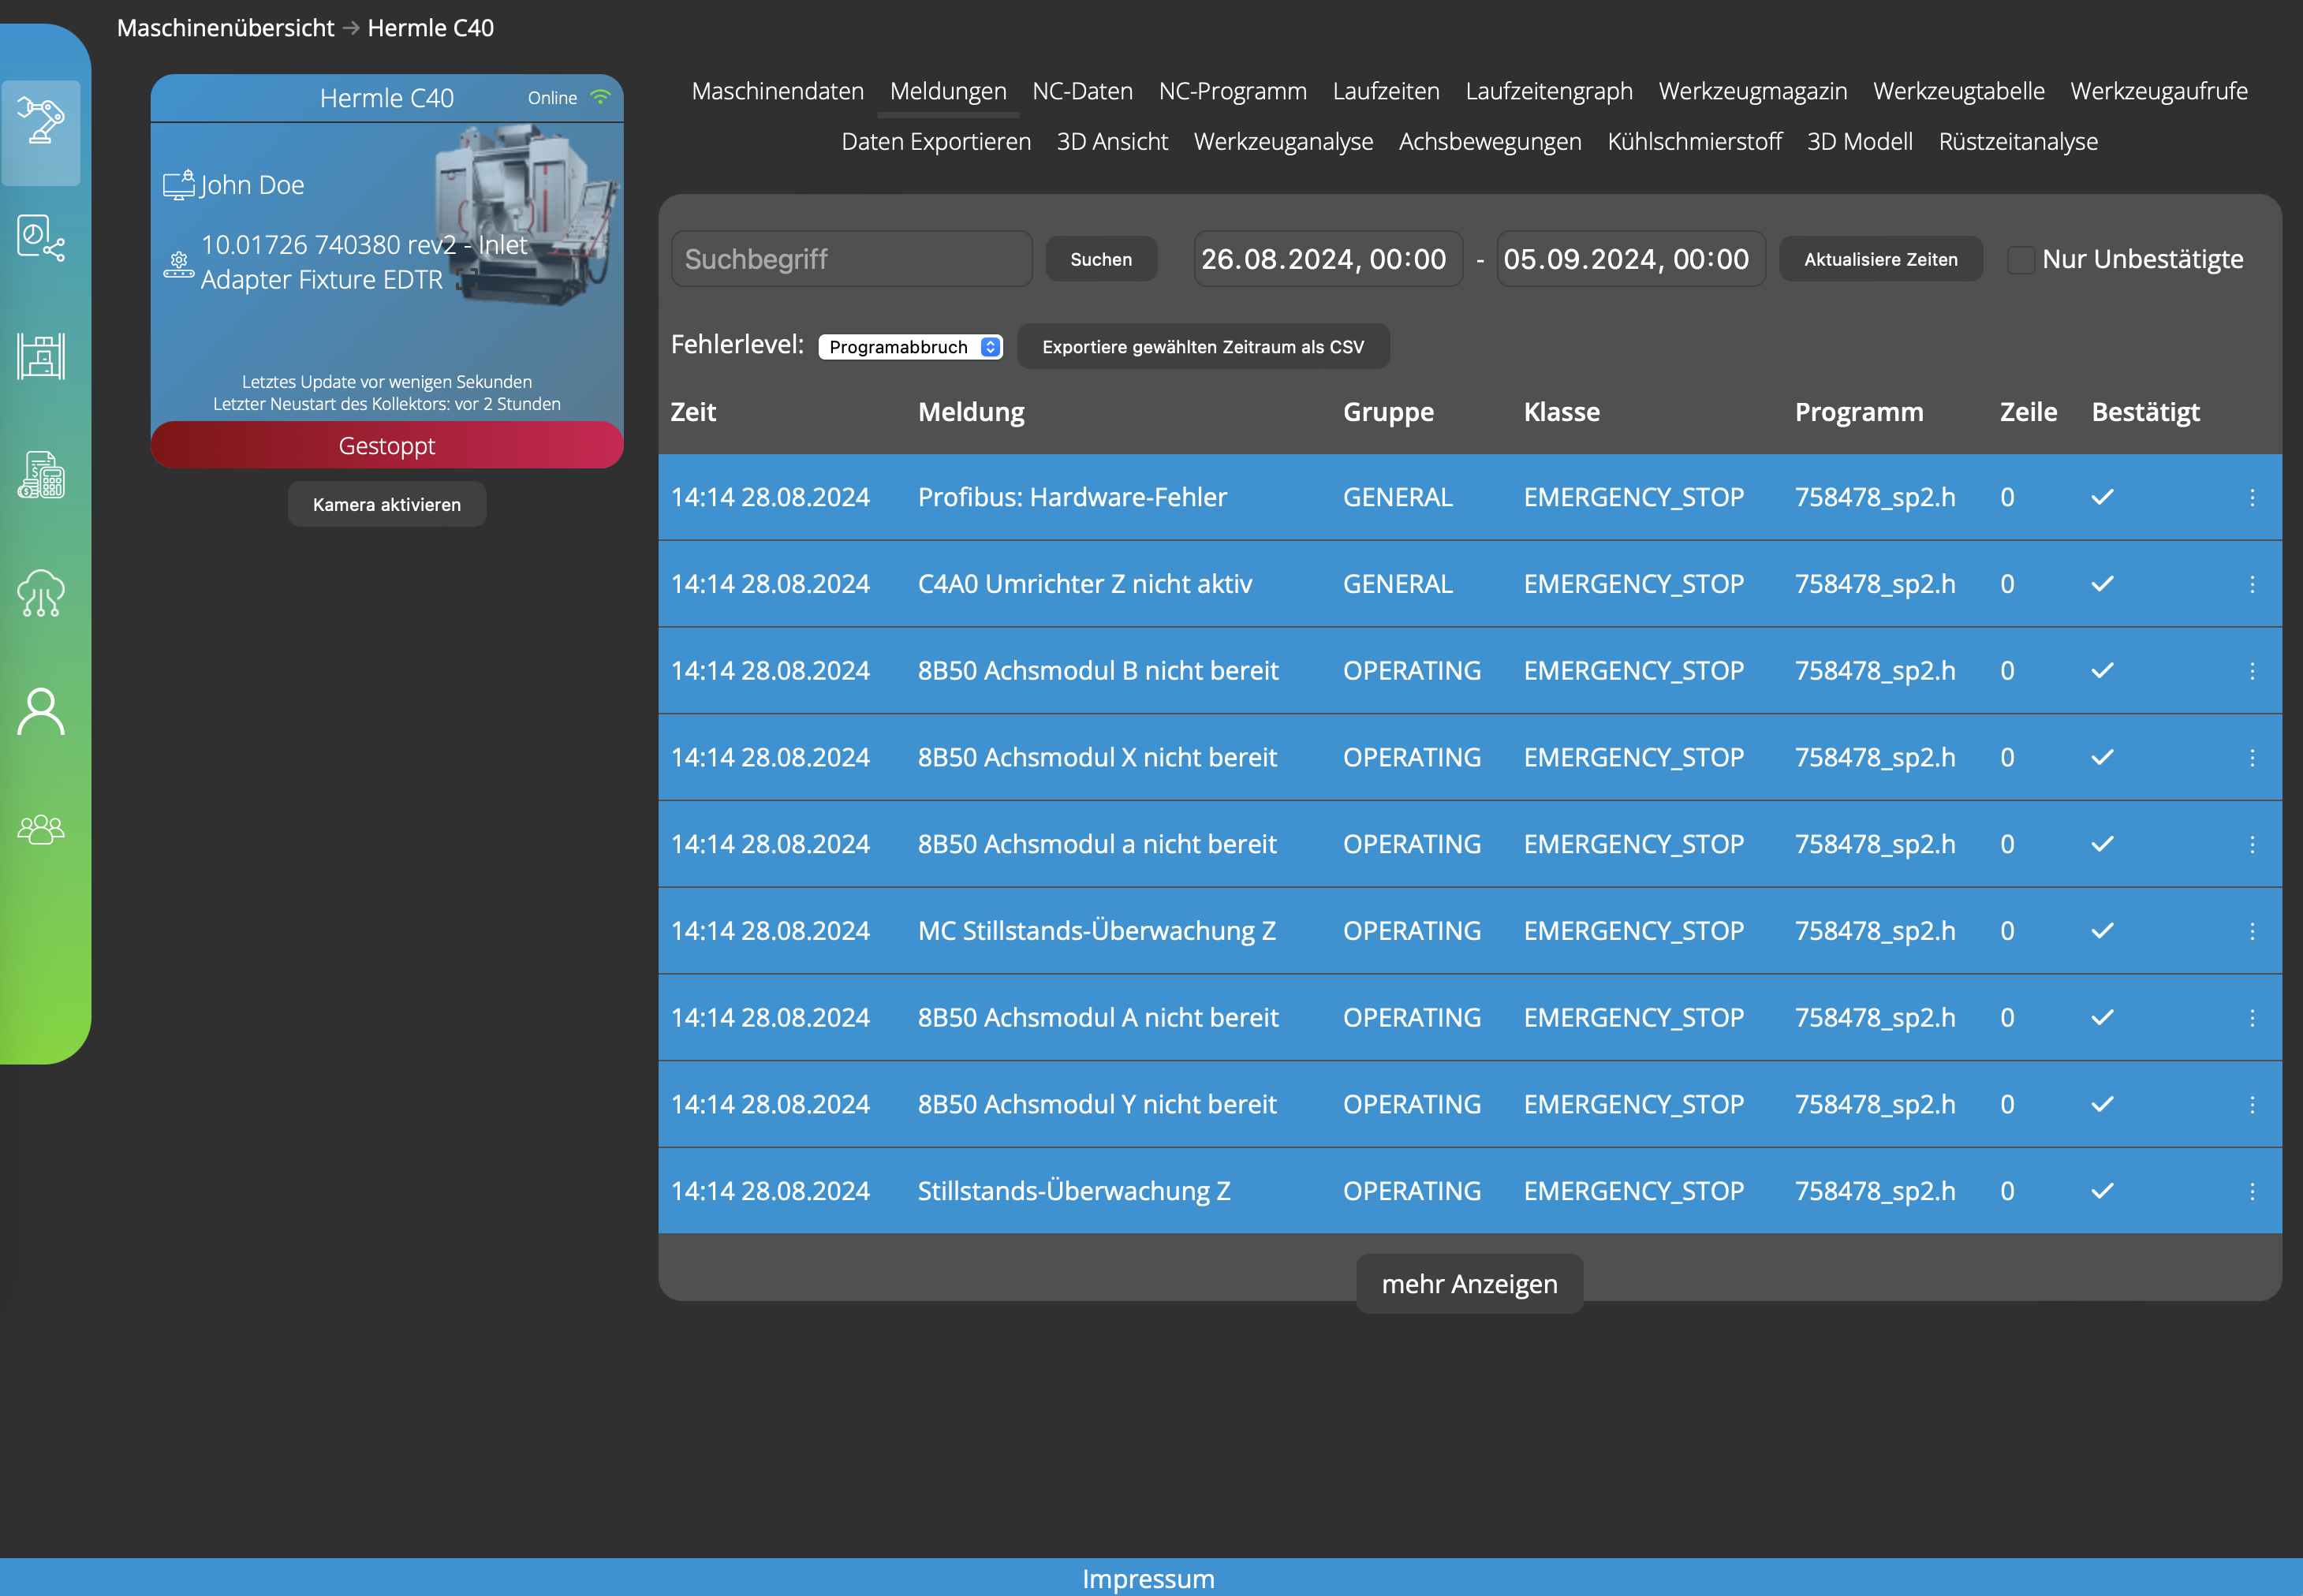Image resolution: width=2303 pixels, height=1596 pixels.
Task: Click confirmed checkmark of C4A0 Umrichter row
Action: click(2102, 584)
